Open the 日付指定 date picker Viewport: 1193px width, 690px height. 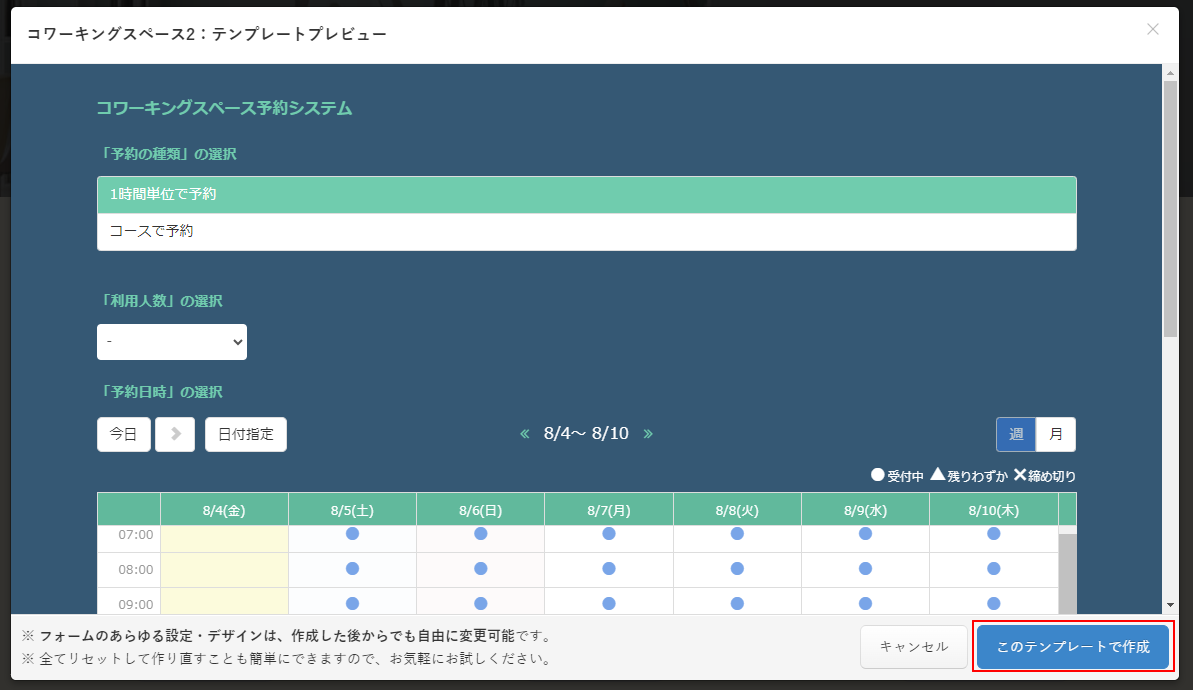coord(246,434)
